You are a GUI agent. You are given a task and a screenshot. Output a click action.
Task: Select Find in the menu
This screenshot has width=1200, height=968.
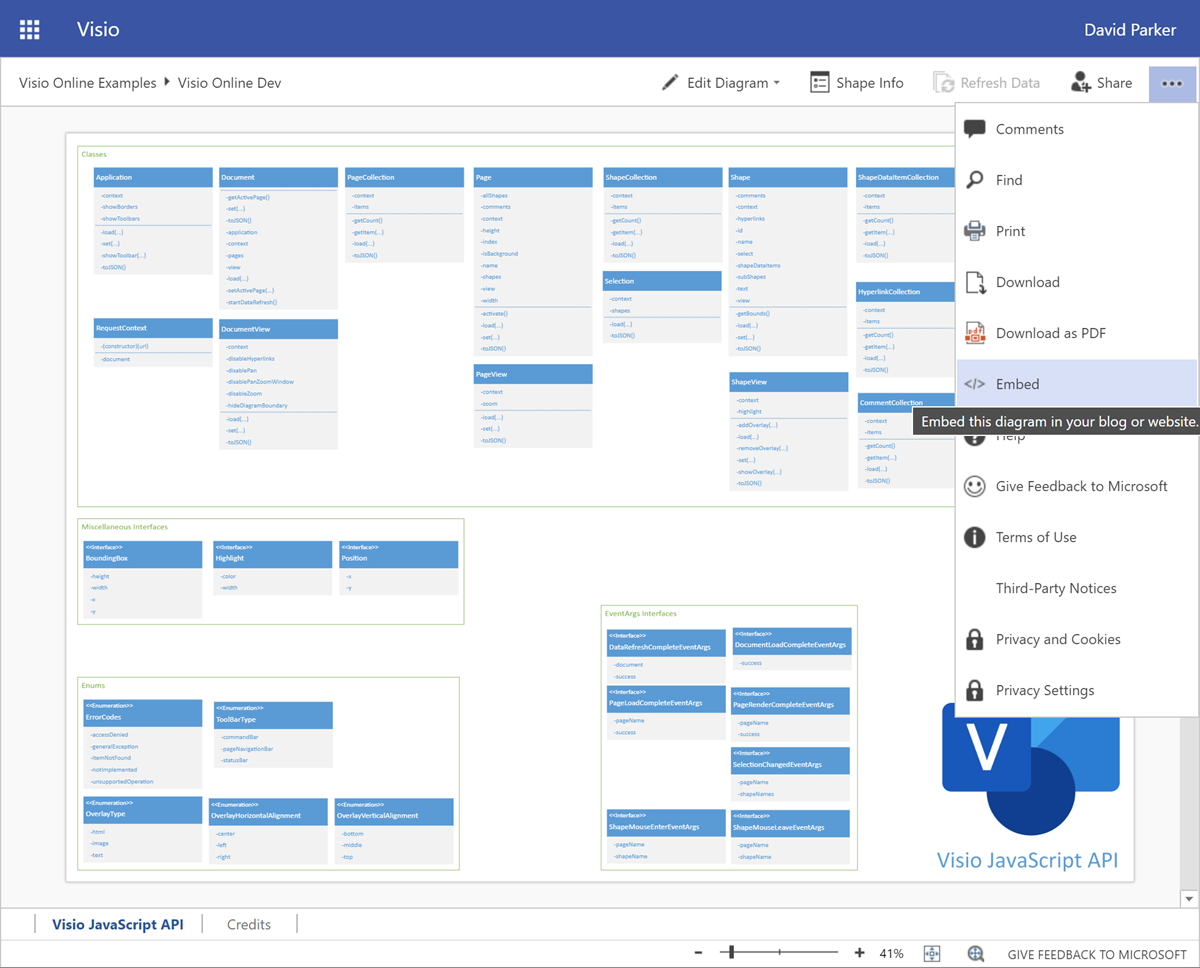coord(1011,180)
